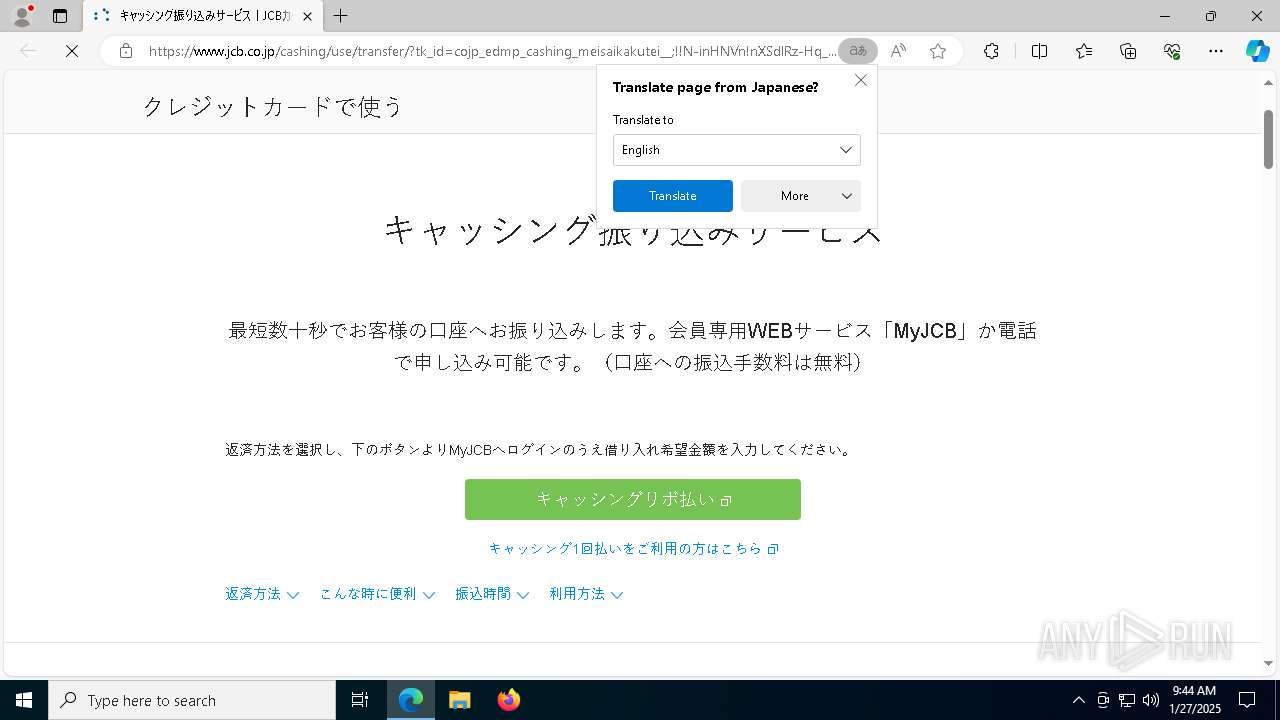1280x720 pixels.
Task: Open Settings and more ellipsis menu
Action: point(1216,51)
